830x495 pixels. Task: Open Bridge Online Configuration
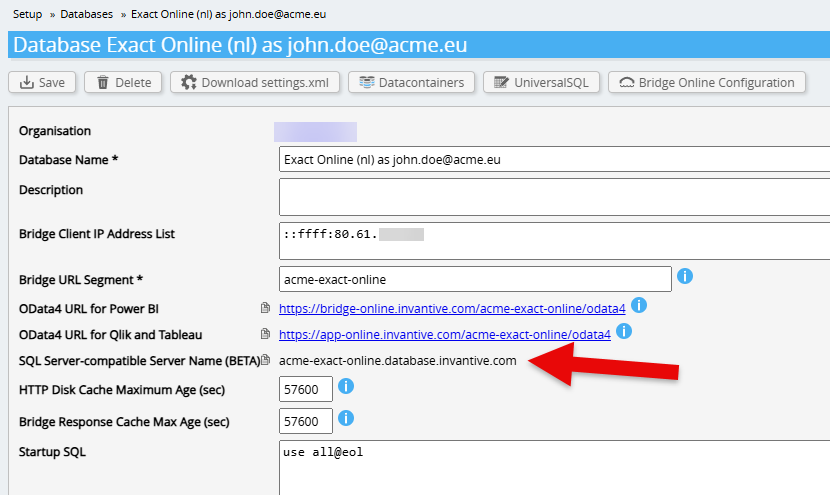tap(707, 83)
